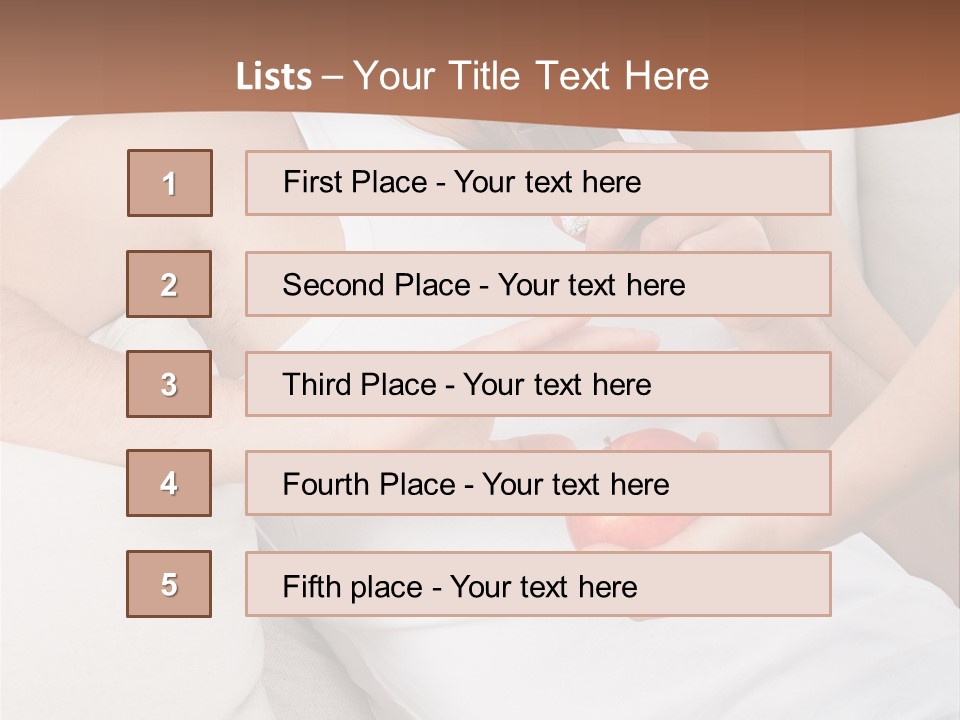Screen dimensions: 960x720
Task: Click the bold word Lists in title
Action: click(274, 77)
